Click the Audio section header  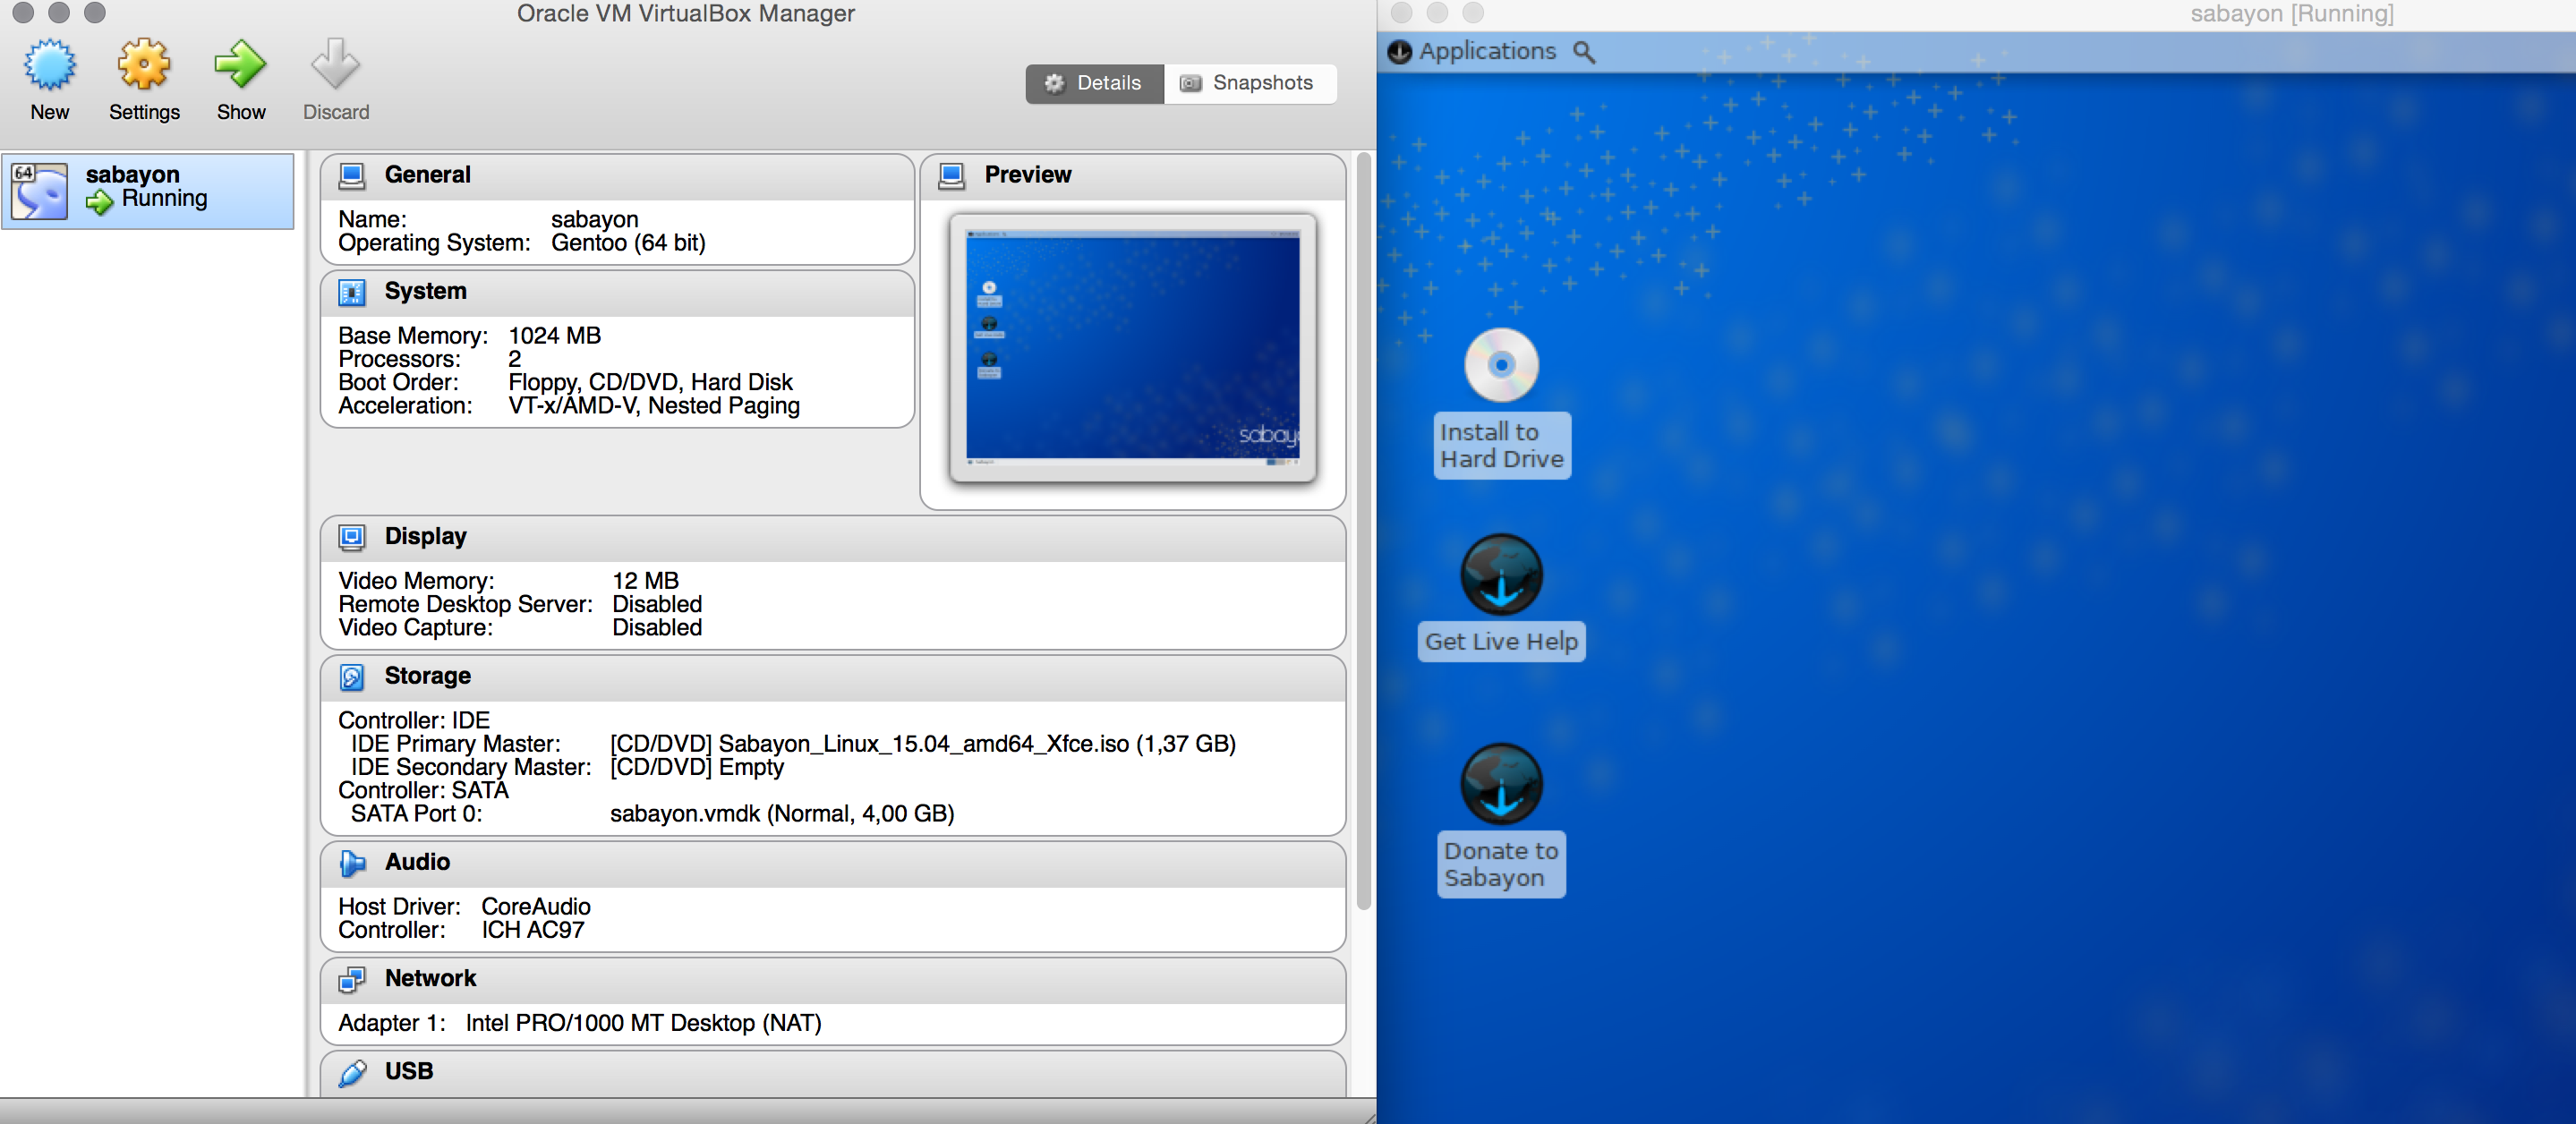click(417, 862)
